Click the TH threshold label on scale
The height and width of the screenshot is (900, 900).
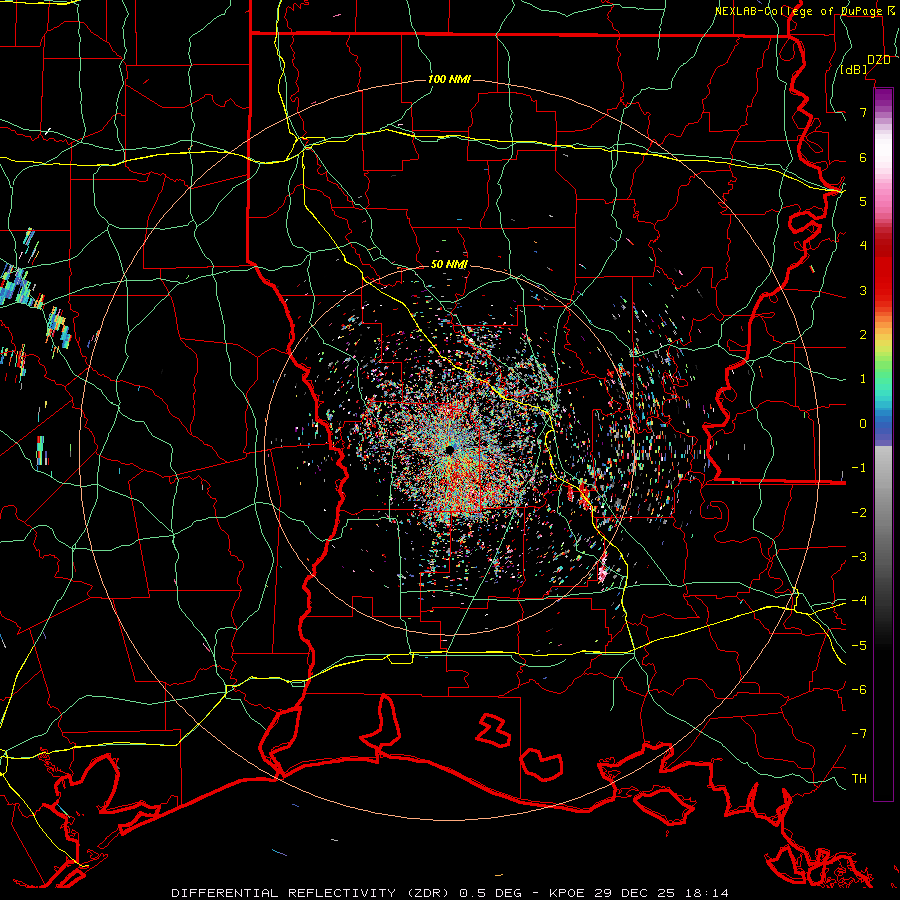[x=859, y=779]
